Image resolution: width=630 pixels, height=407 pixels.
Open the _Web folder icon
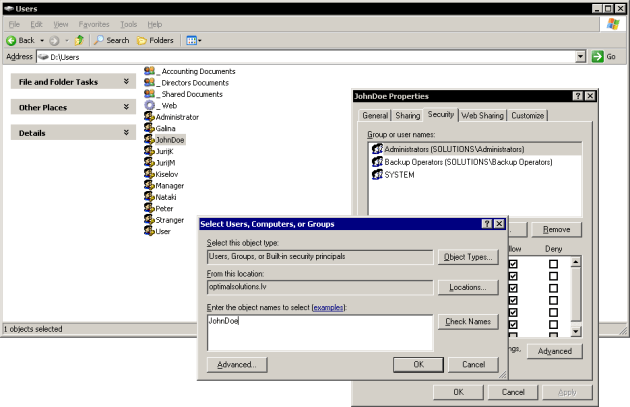click(x=149, y=105)
